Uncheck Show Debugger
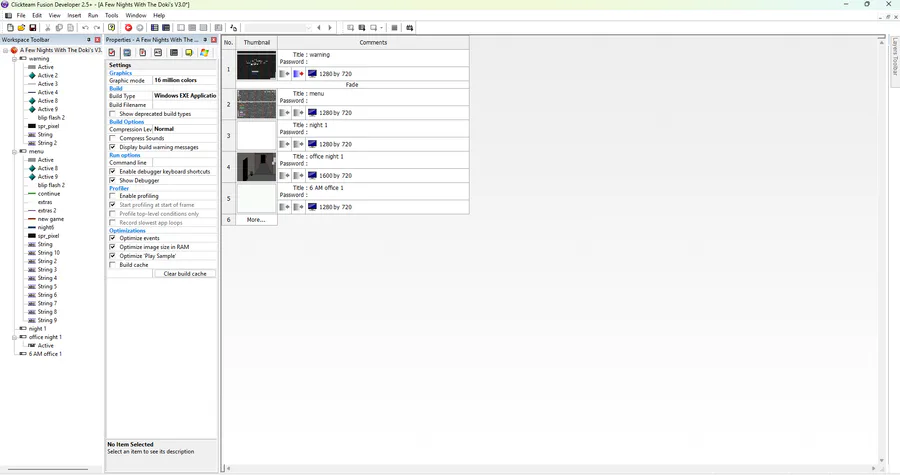Viewport: 900px width, 475px height. coord(112,180)
